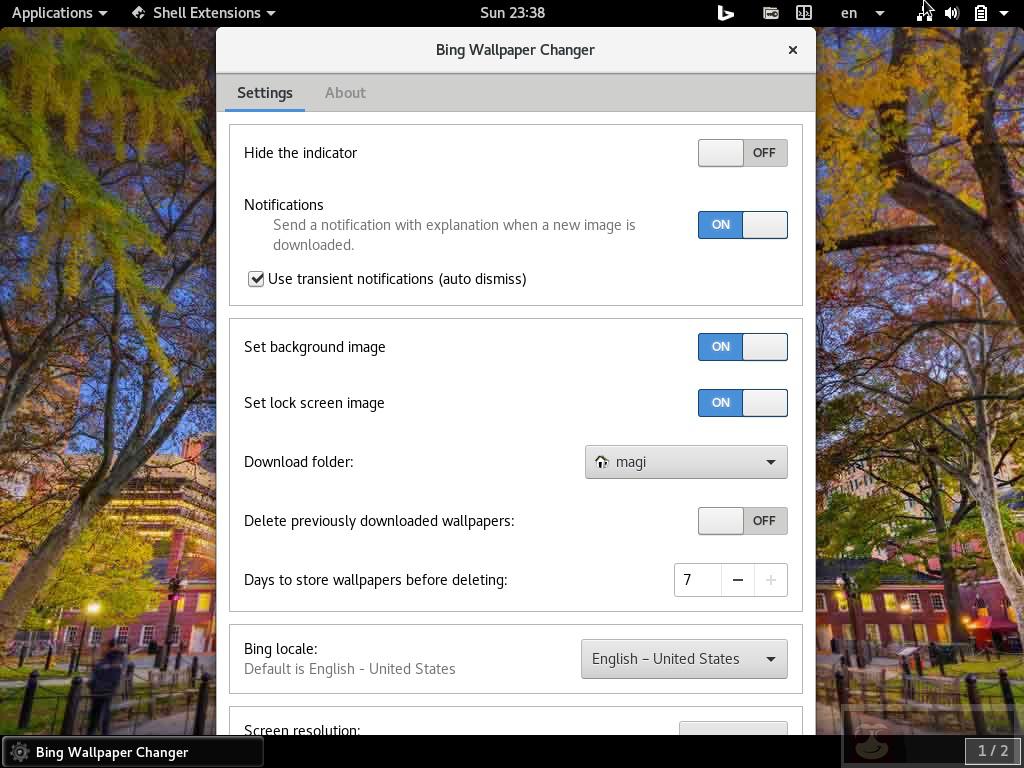1024x768 pixels.
Task: Uncheck Use transient notifications
Action: [x=256, y=279]
